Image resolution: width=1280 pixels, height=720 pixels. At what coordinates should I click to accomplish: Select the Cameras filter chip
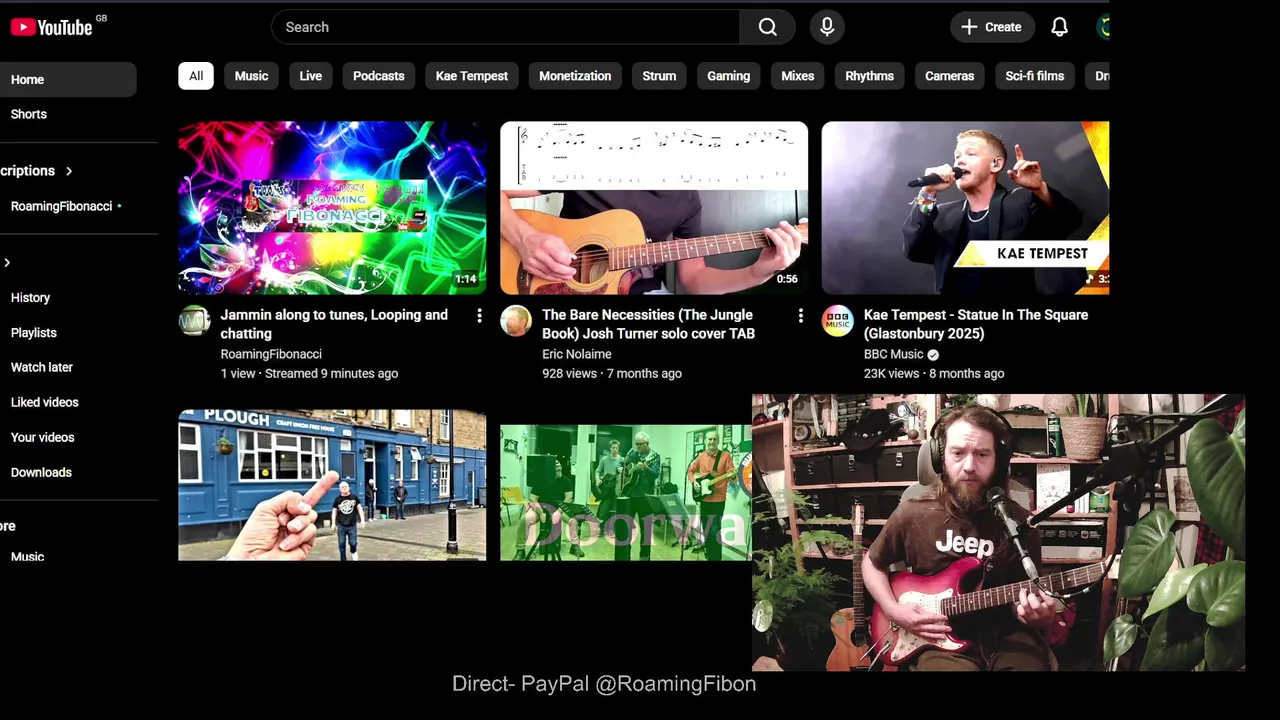coord(949,76)
